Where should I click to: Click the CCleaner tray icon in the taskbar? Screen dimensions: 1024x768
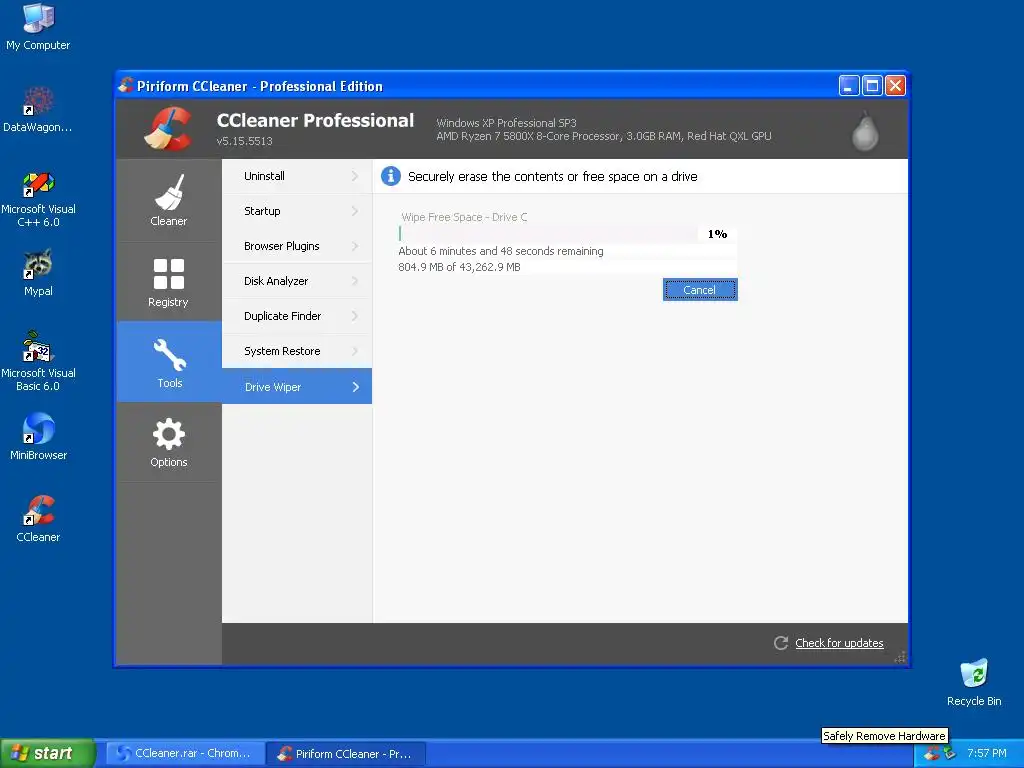coord(932,753)
